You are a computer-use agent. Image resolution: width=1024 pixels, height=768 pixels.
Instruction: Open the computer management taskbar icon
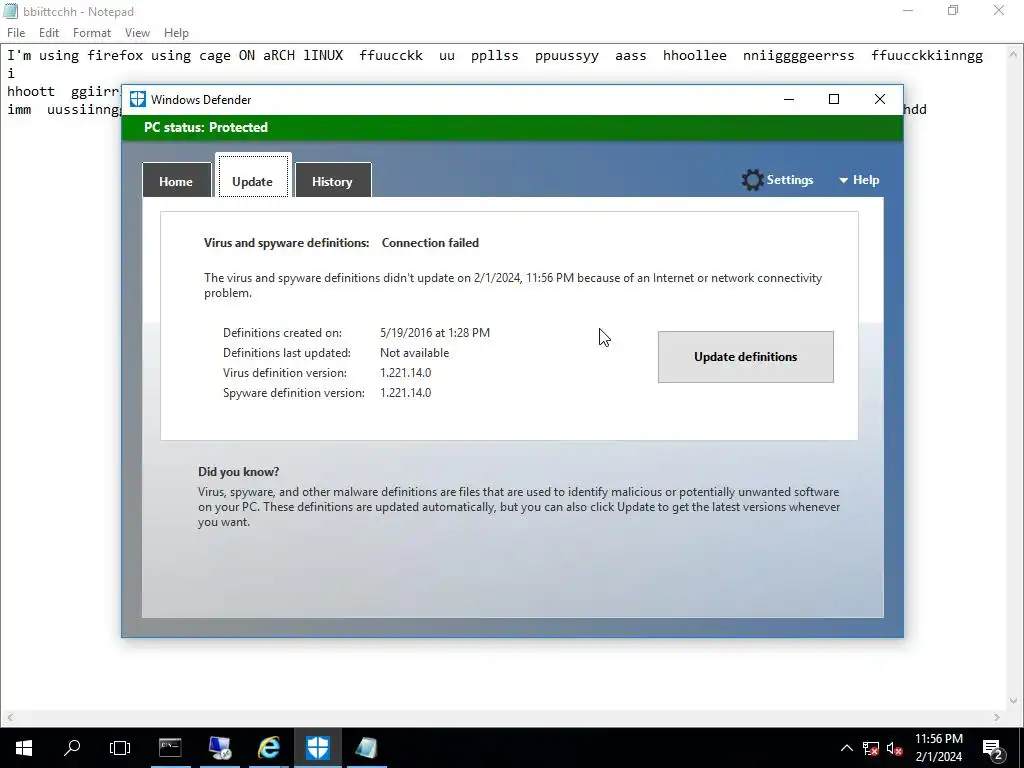[219, 748]
